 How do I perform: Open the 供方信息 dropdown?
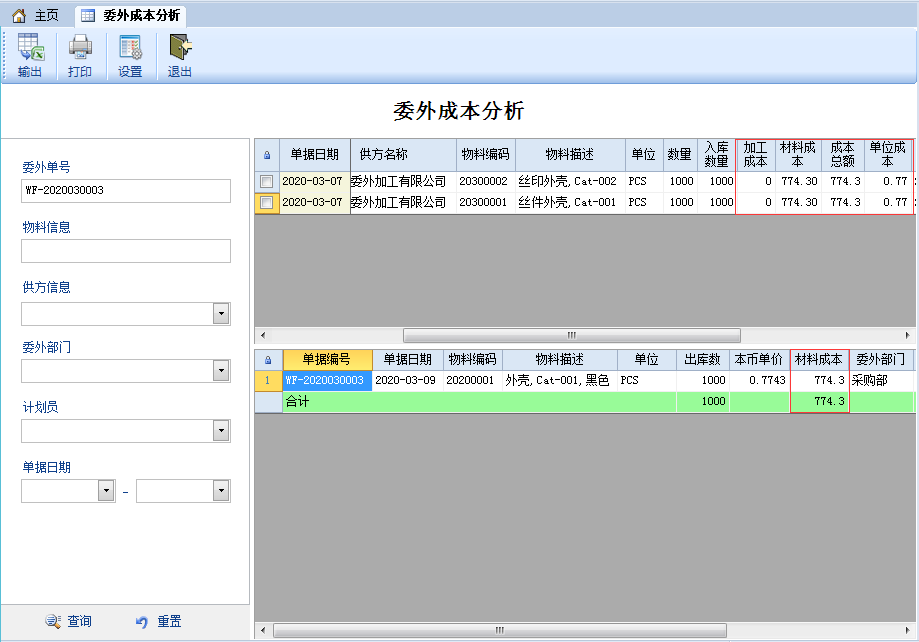(221, 314)
